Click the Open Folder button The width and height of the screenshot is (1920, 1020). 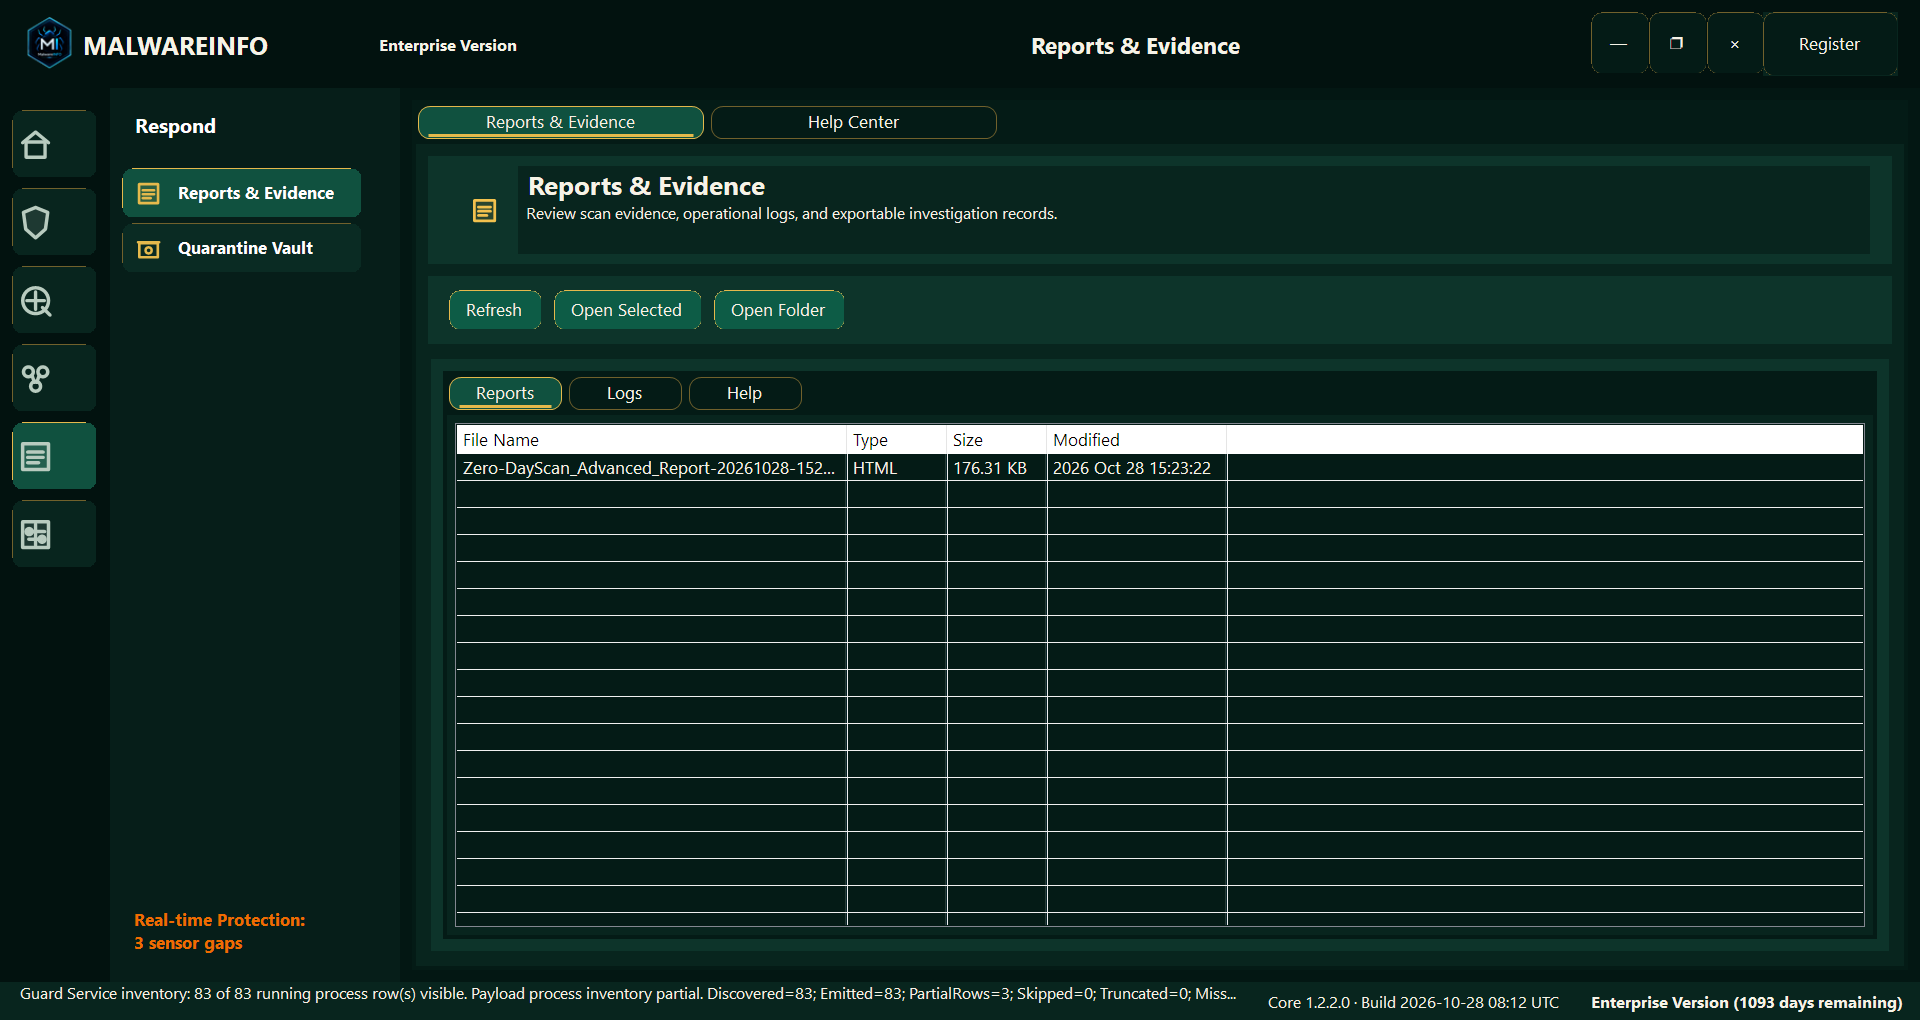click(x=778, y=310)
